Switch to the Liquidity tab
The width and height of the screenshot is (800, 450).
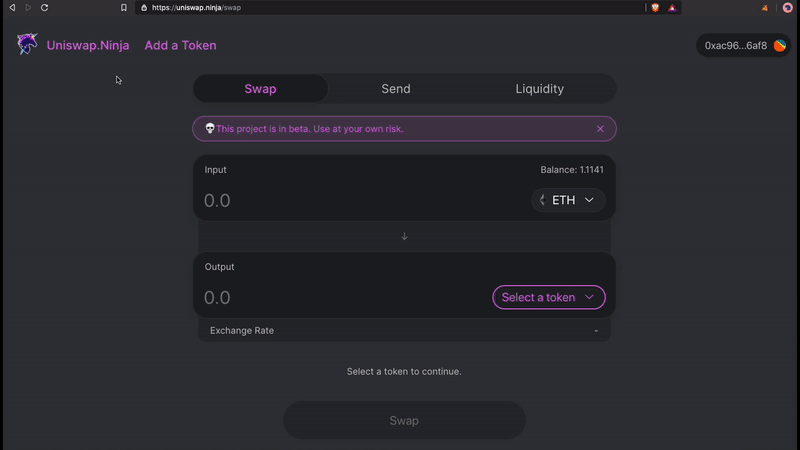[539, 89]
